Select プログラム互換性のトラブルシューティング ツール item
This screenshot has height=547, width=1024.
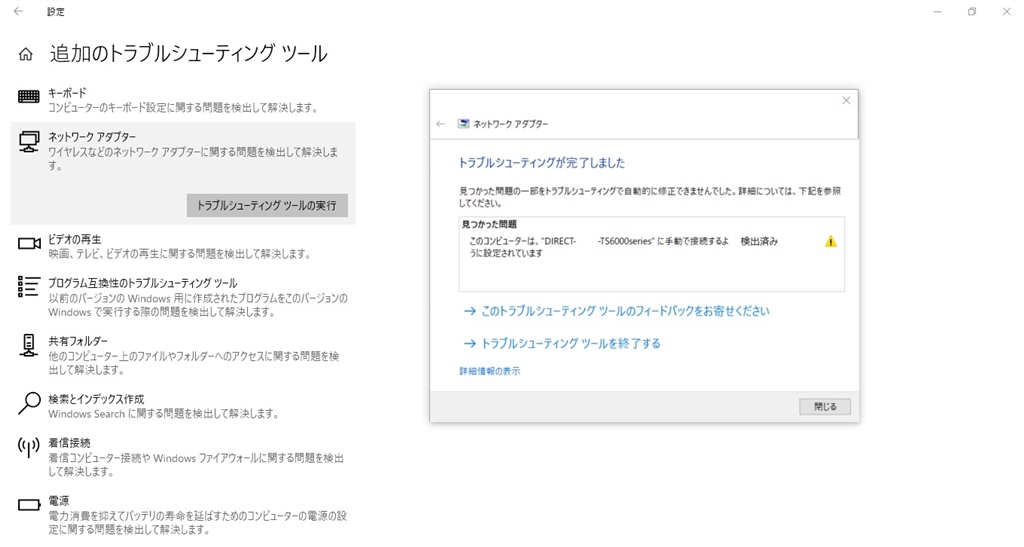[x=183, y=297]
